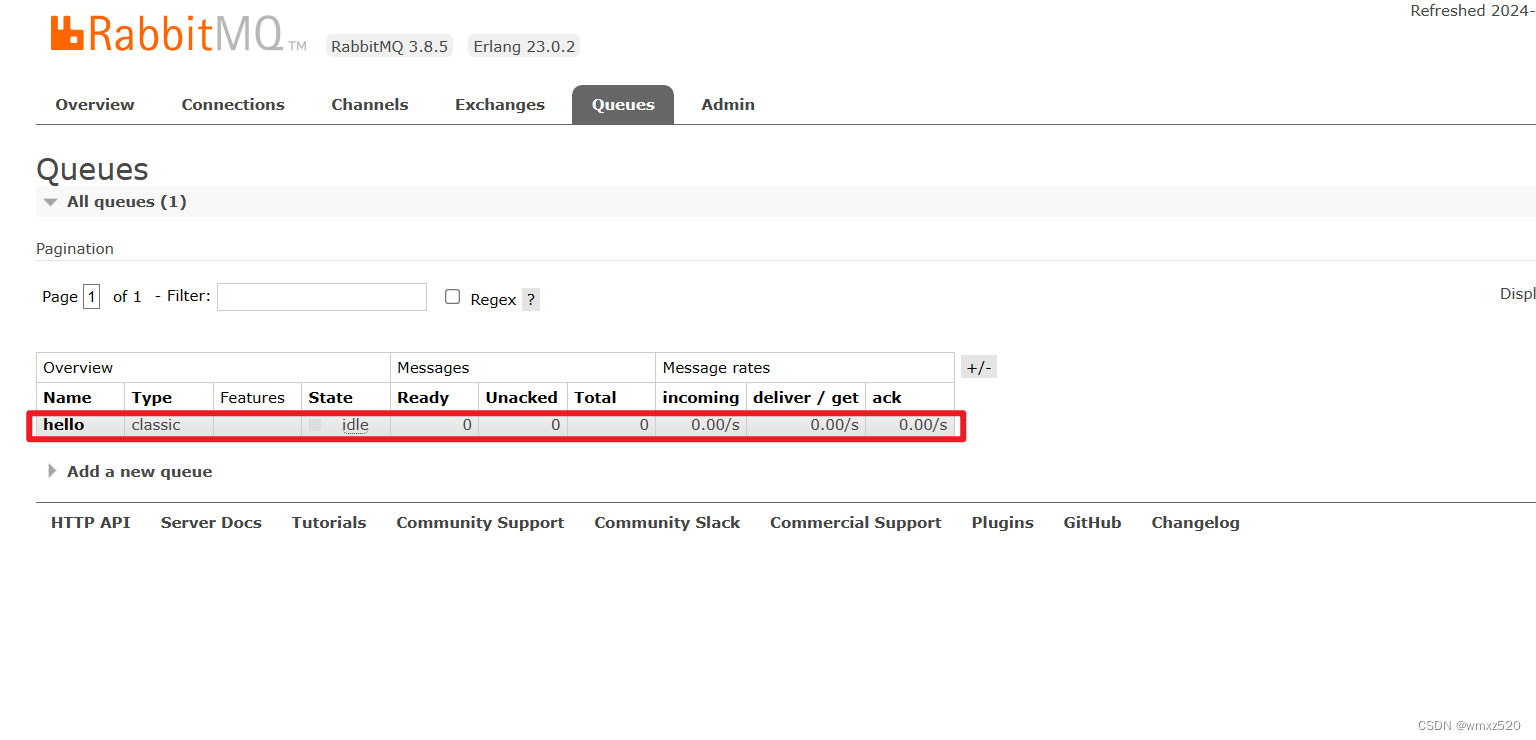Open the Server Docs link
The width and height of the screenshot is (1536, 740).
[211, 523]
